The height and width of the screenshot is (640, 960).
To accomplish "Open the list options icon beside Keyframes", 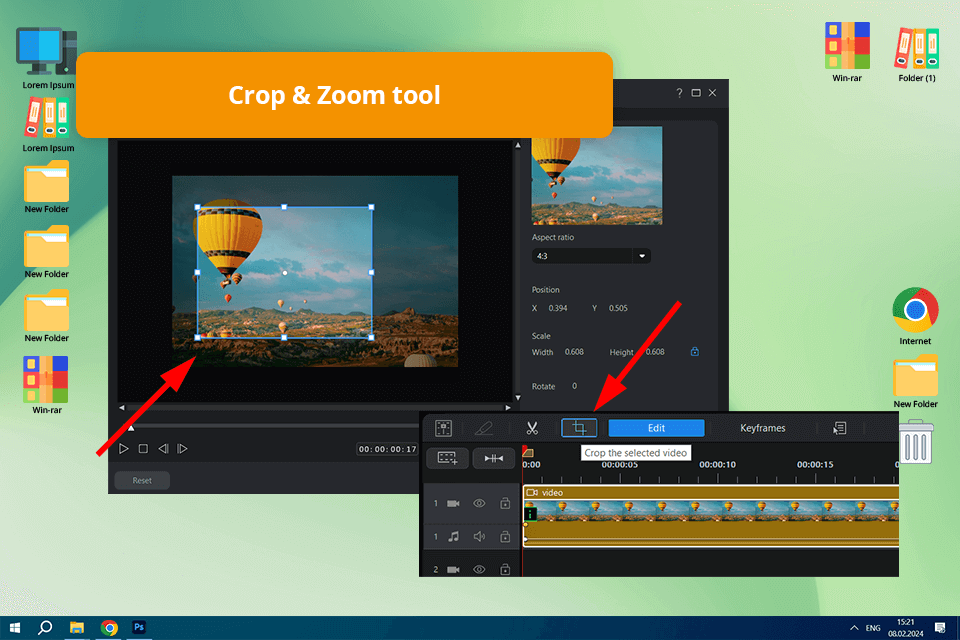I will click(839, 428).
